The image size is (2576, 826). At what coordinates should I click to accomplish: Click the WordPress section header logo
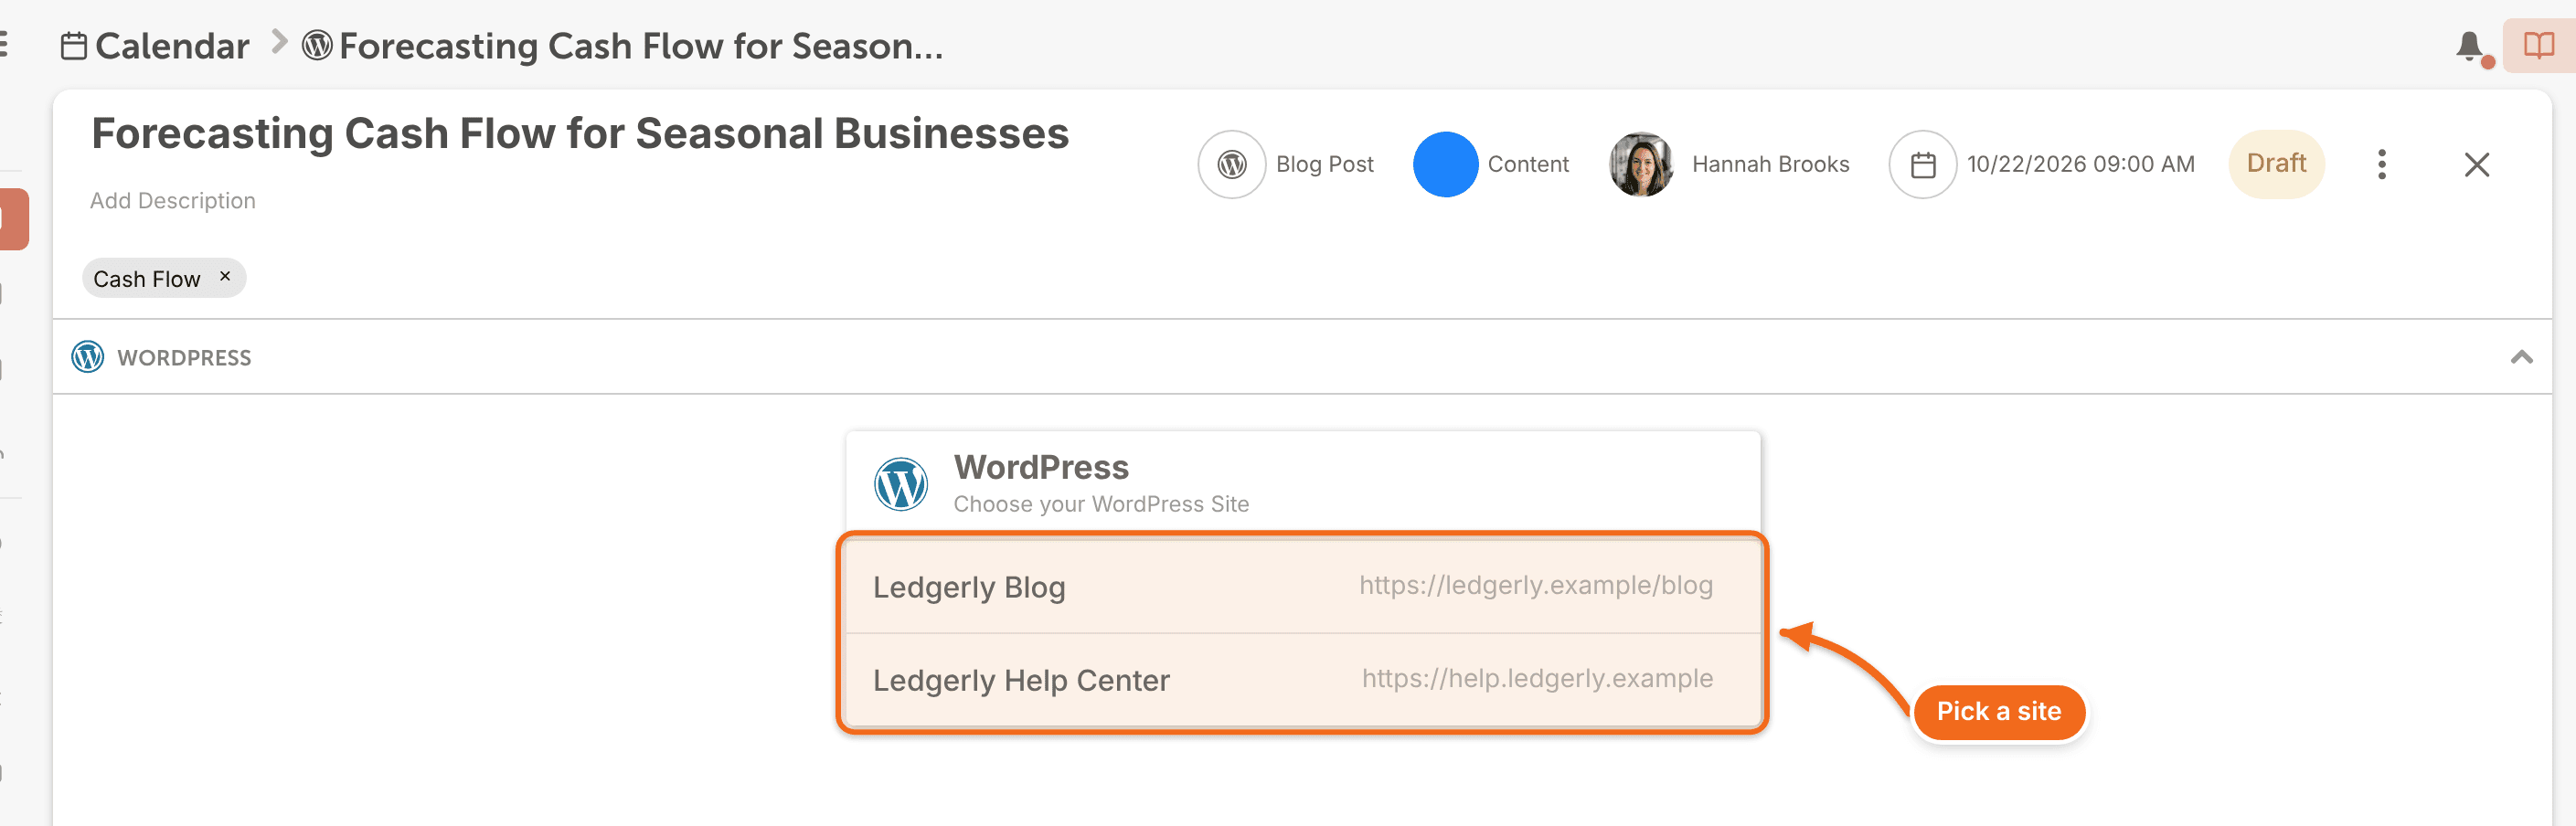click(88, 357)
